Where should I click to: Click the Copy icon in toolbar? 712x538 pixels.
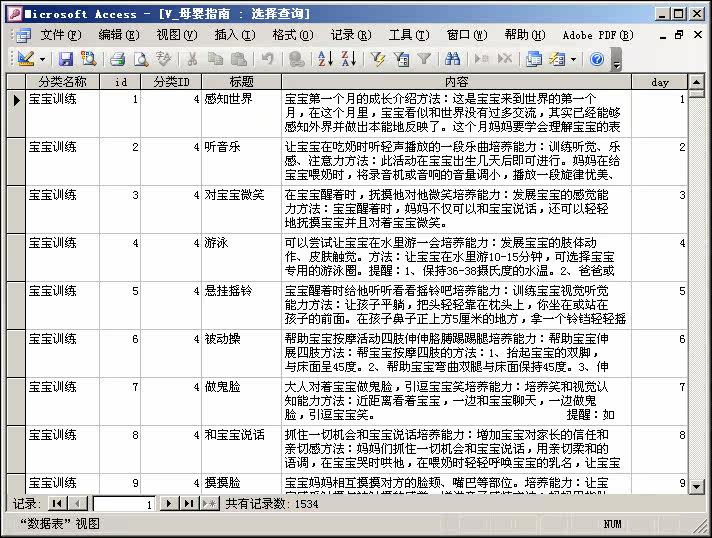pyautogui.click(x=215, y=59)
